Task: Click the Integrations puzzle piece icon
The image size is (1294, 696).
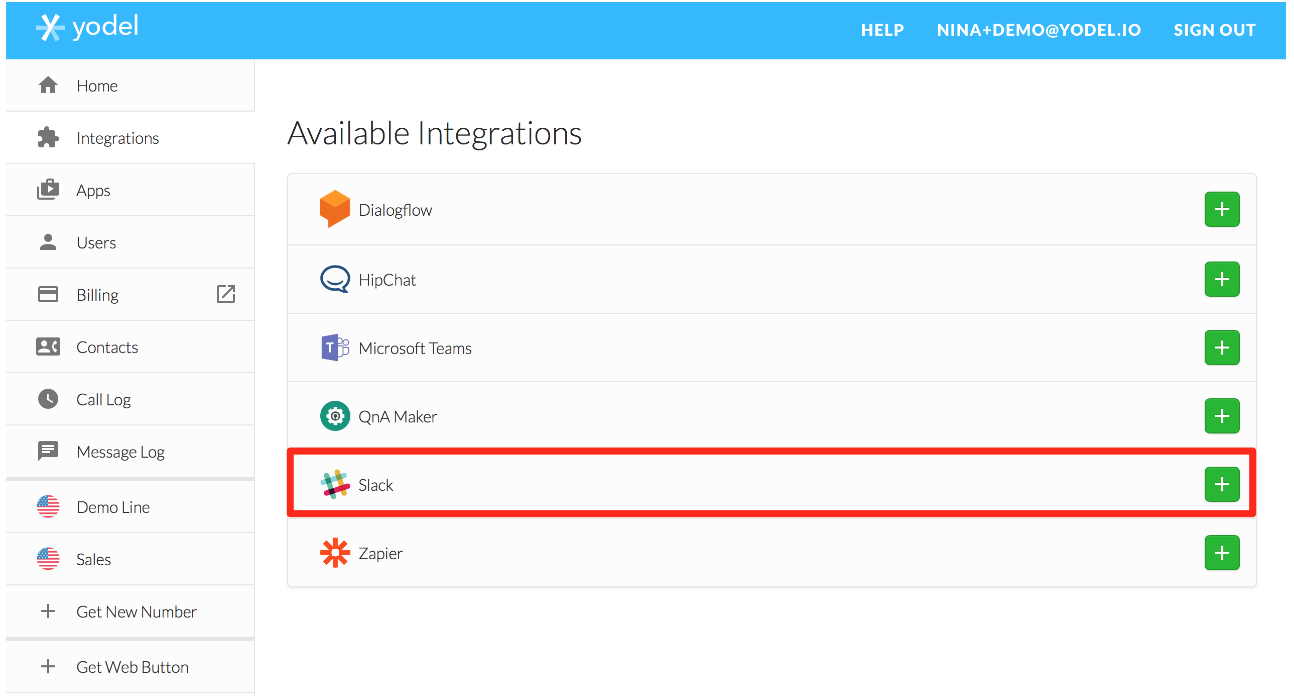Action: (x=48, y=138)
